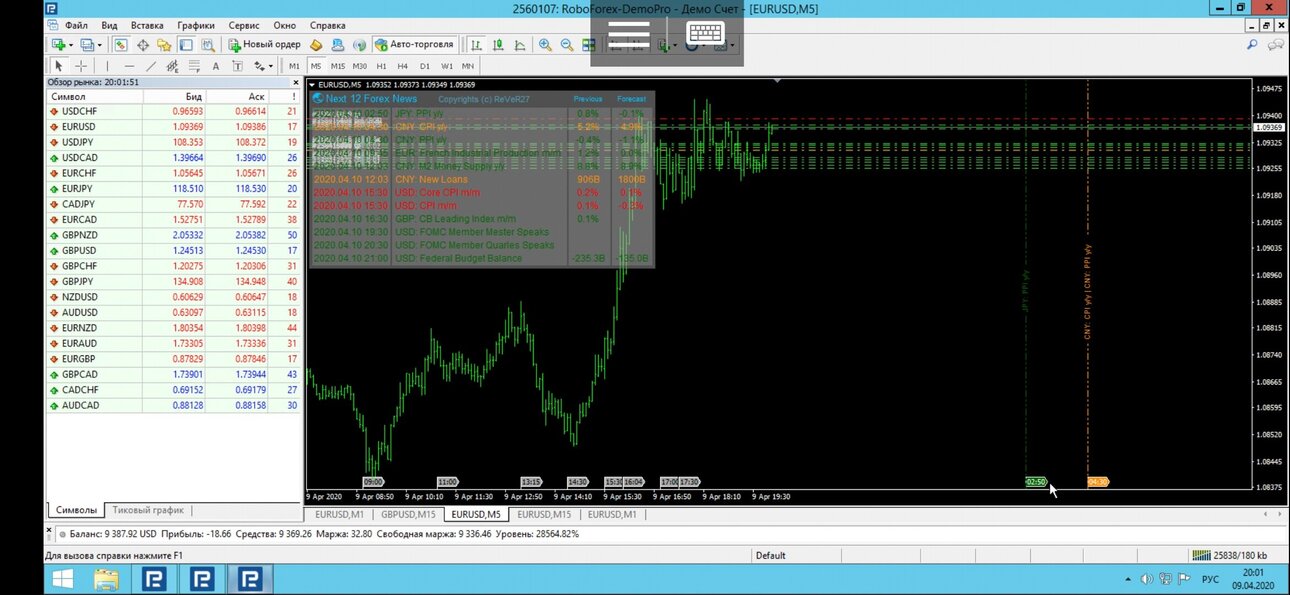Open the Графики menu
1290x595 pixels.
(196, 25)
